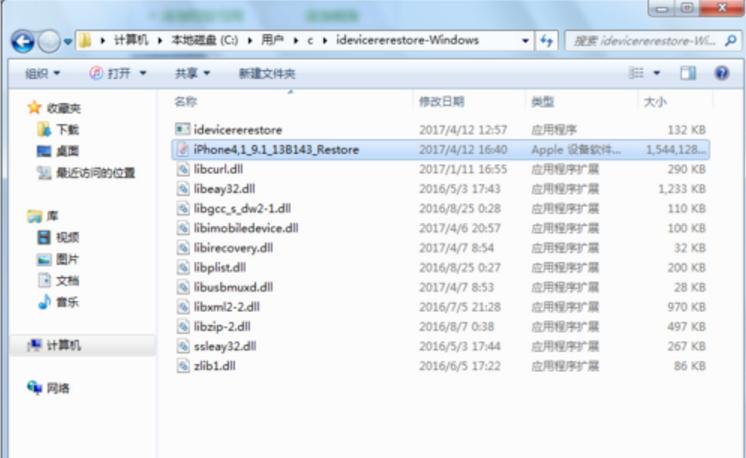
Task: Select the c folder in the address breadcrumb
Action: [x=310, y=40]
